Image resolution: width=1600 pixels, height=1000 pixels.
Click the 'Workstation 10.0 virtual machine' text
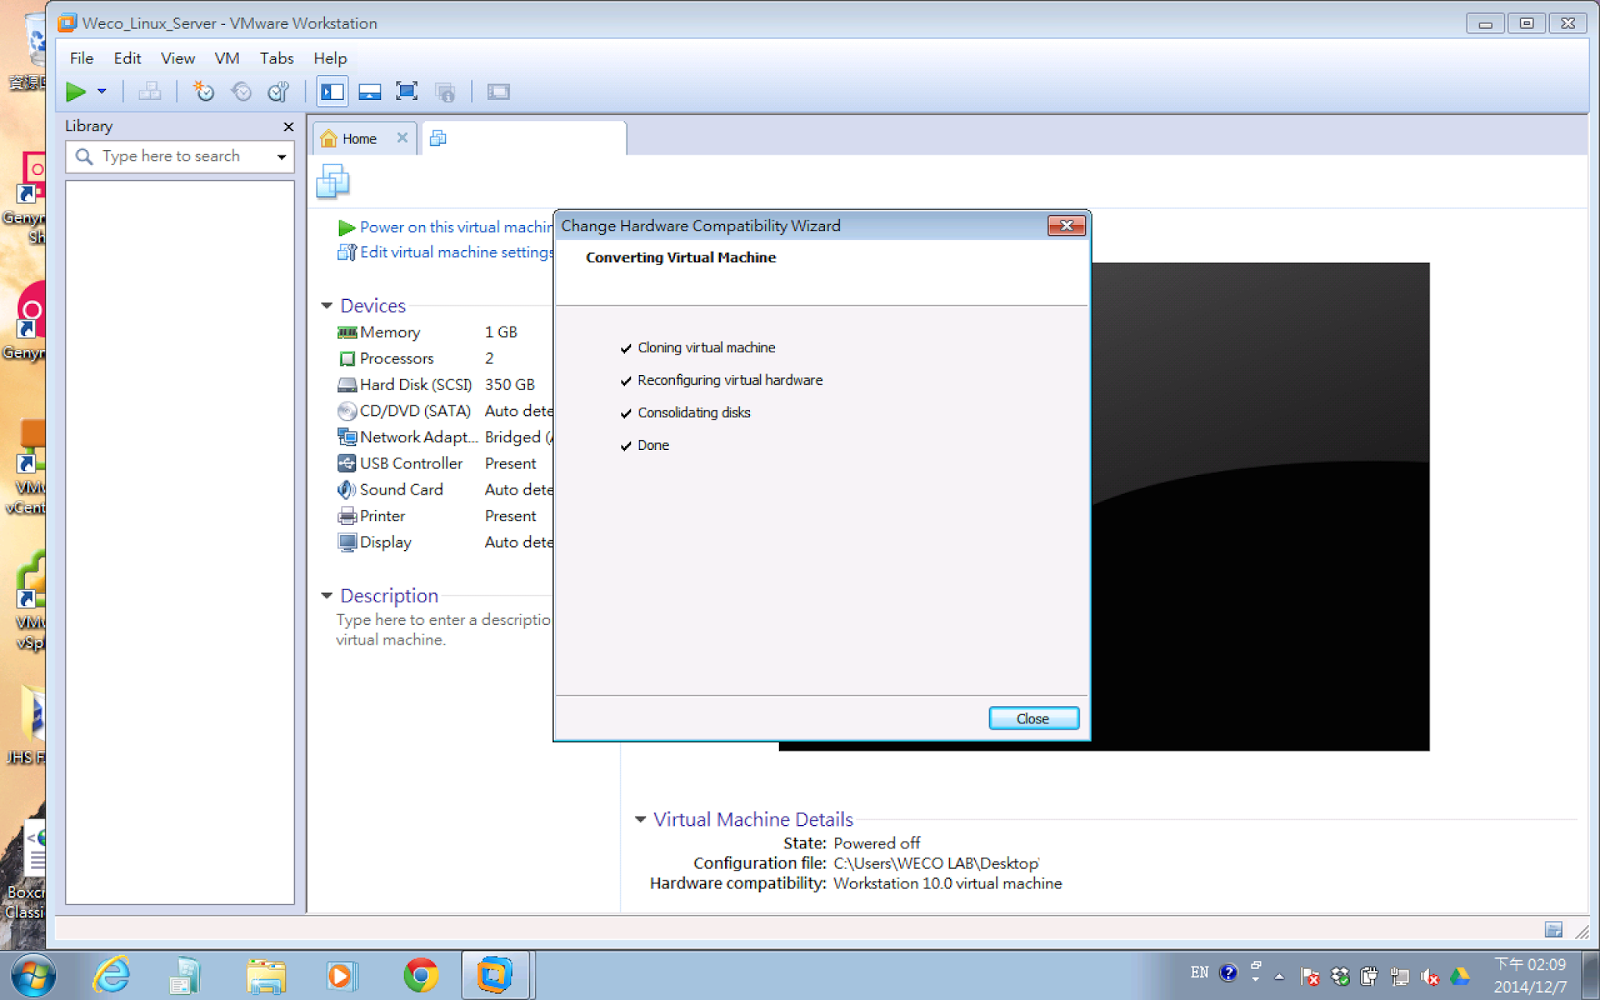point(948,883)
